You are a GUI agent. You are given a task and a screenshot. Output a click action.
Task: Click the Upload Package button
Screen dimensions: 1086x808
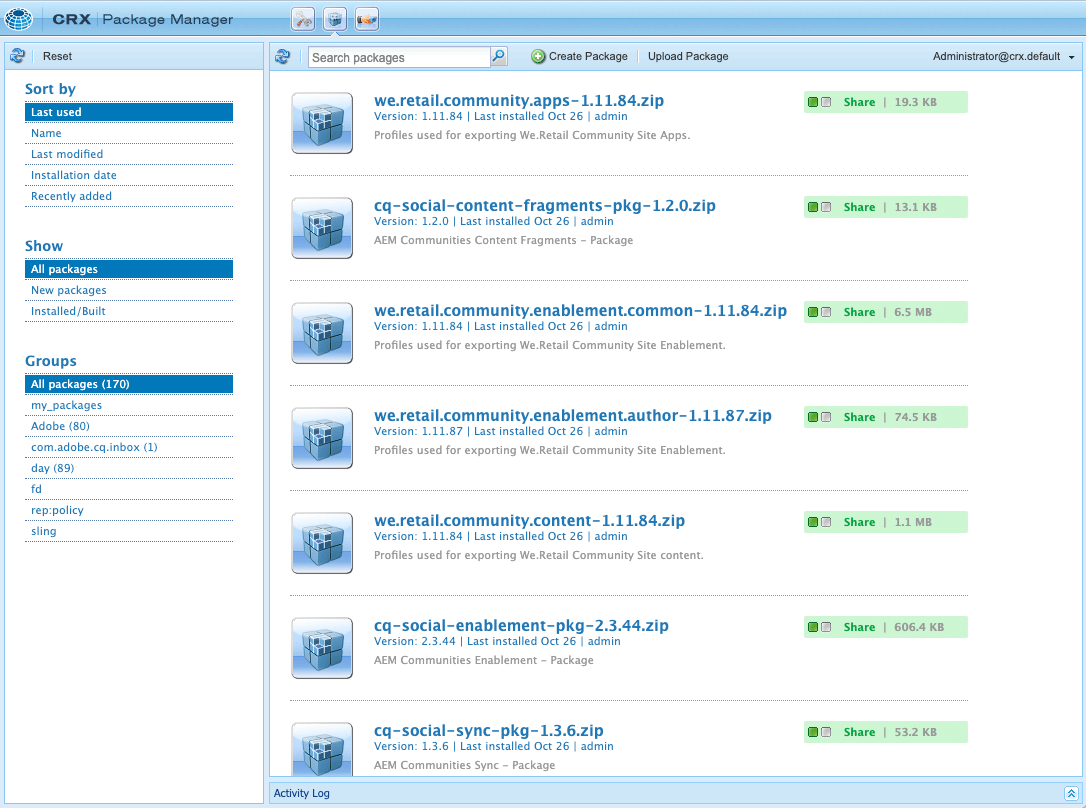pyautogui.click(x=688, y=56)
